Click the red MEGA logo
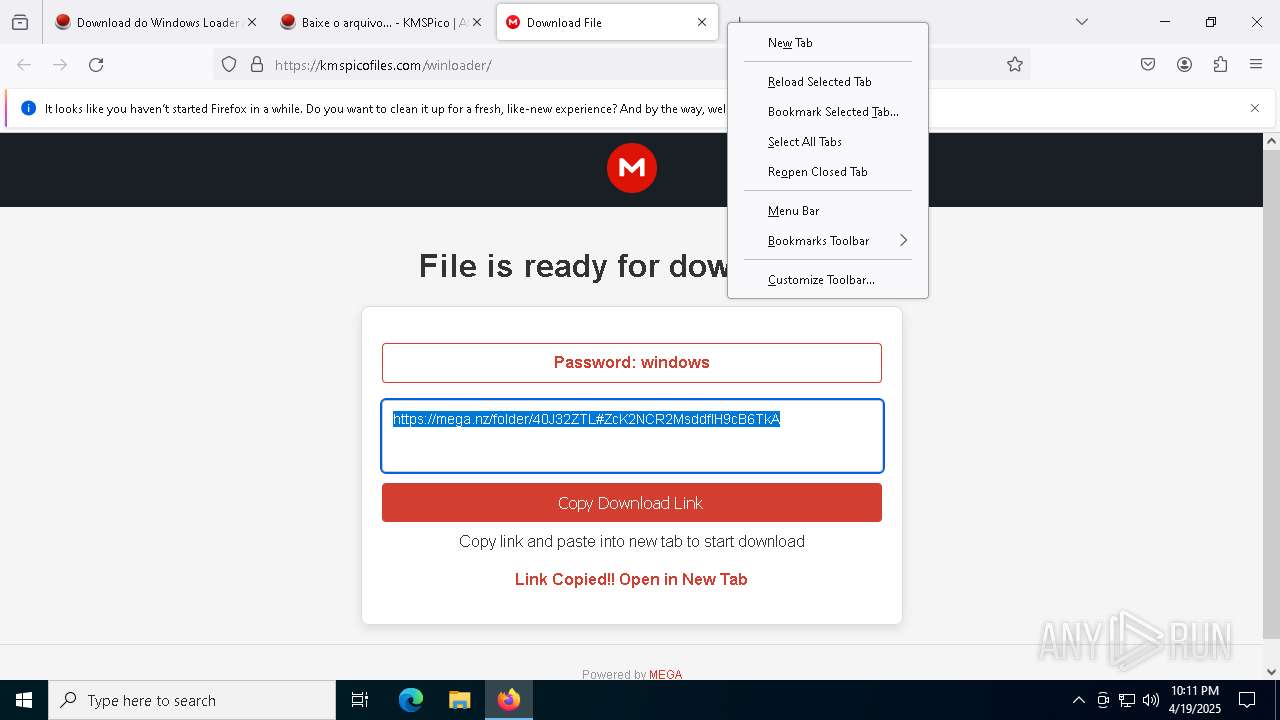Screen dimensions: 1280x720 click(632, 168)
